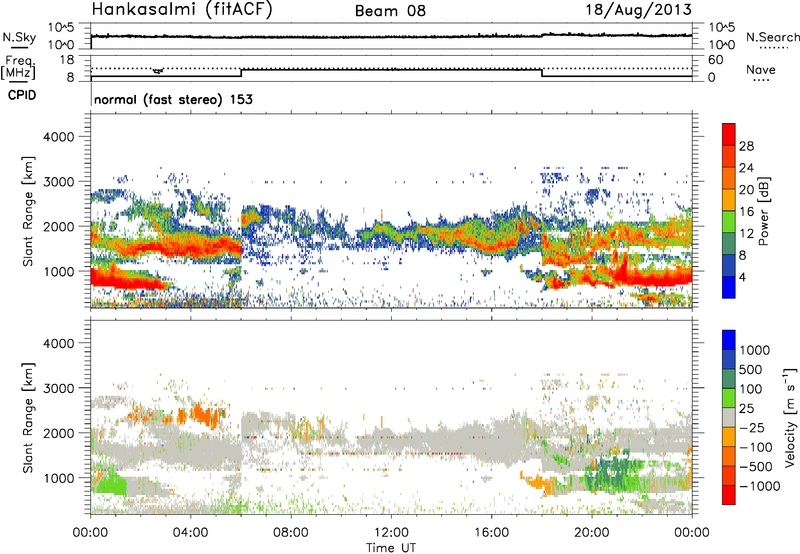Click the '04:00' time axis label
The height and width of the screenshot is (554, 800).
pos(191,533)
